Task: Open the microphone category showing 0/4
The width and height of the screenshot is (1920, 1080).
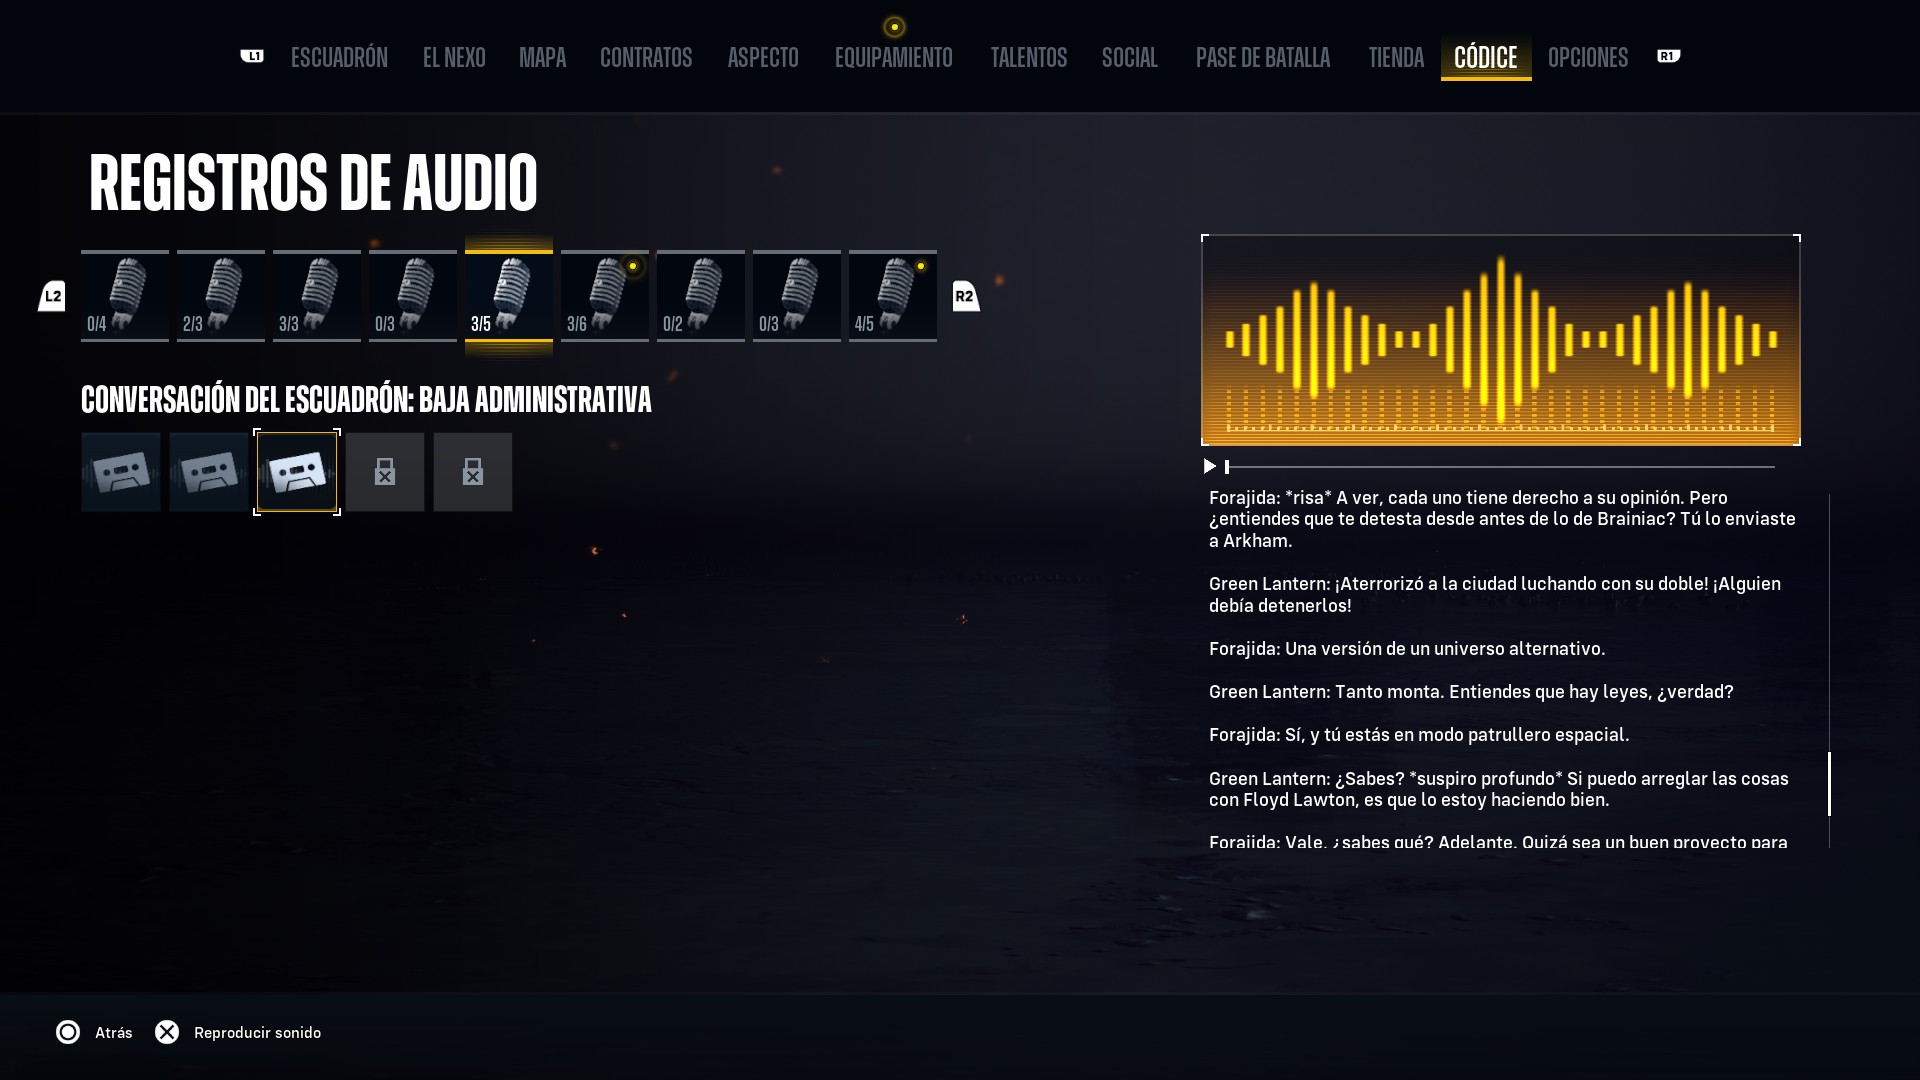Action: point(125,296)
